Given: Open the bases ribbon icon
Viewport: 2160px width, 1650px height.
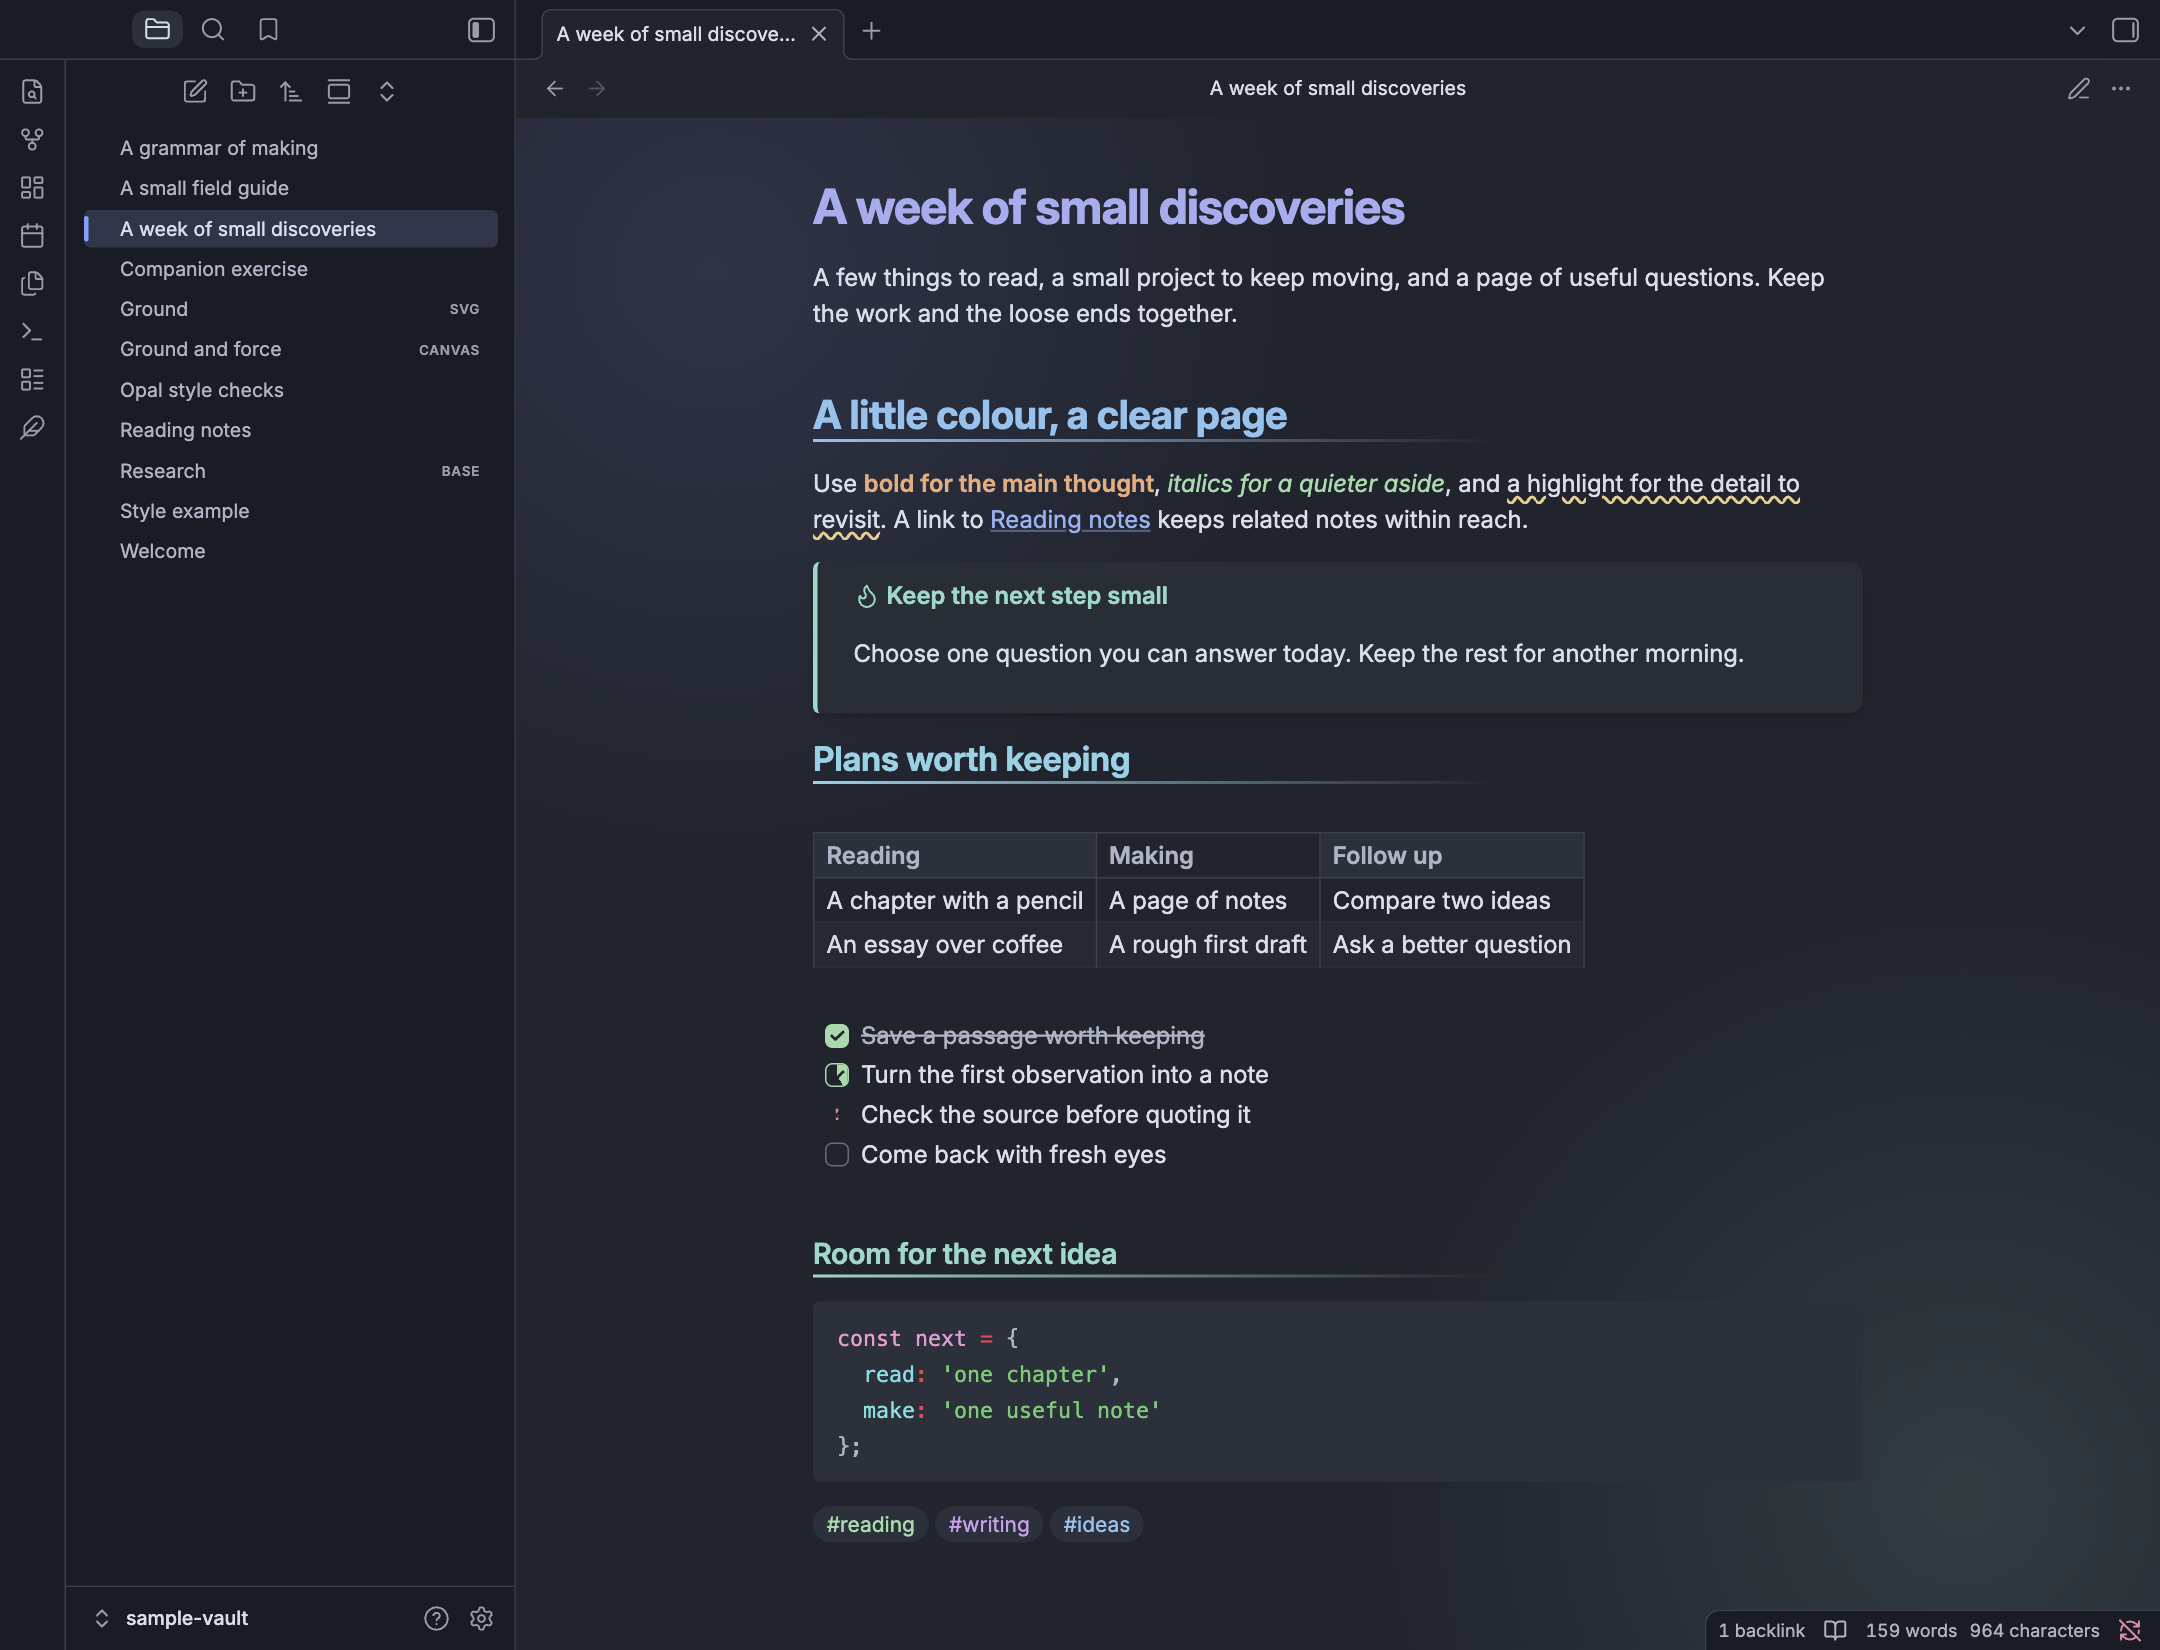Looking at the screenshot, I should 32,380.
